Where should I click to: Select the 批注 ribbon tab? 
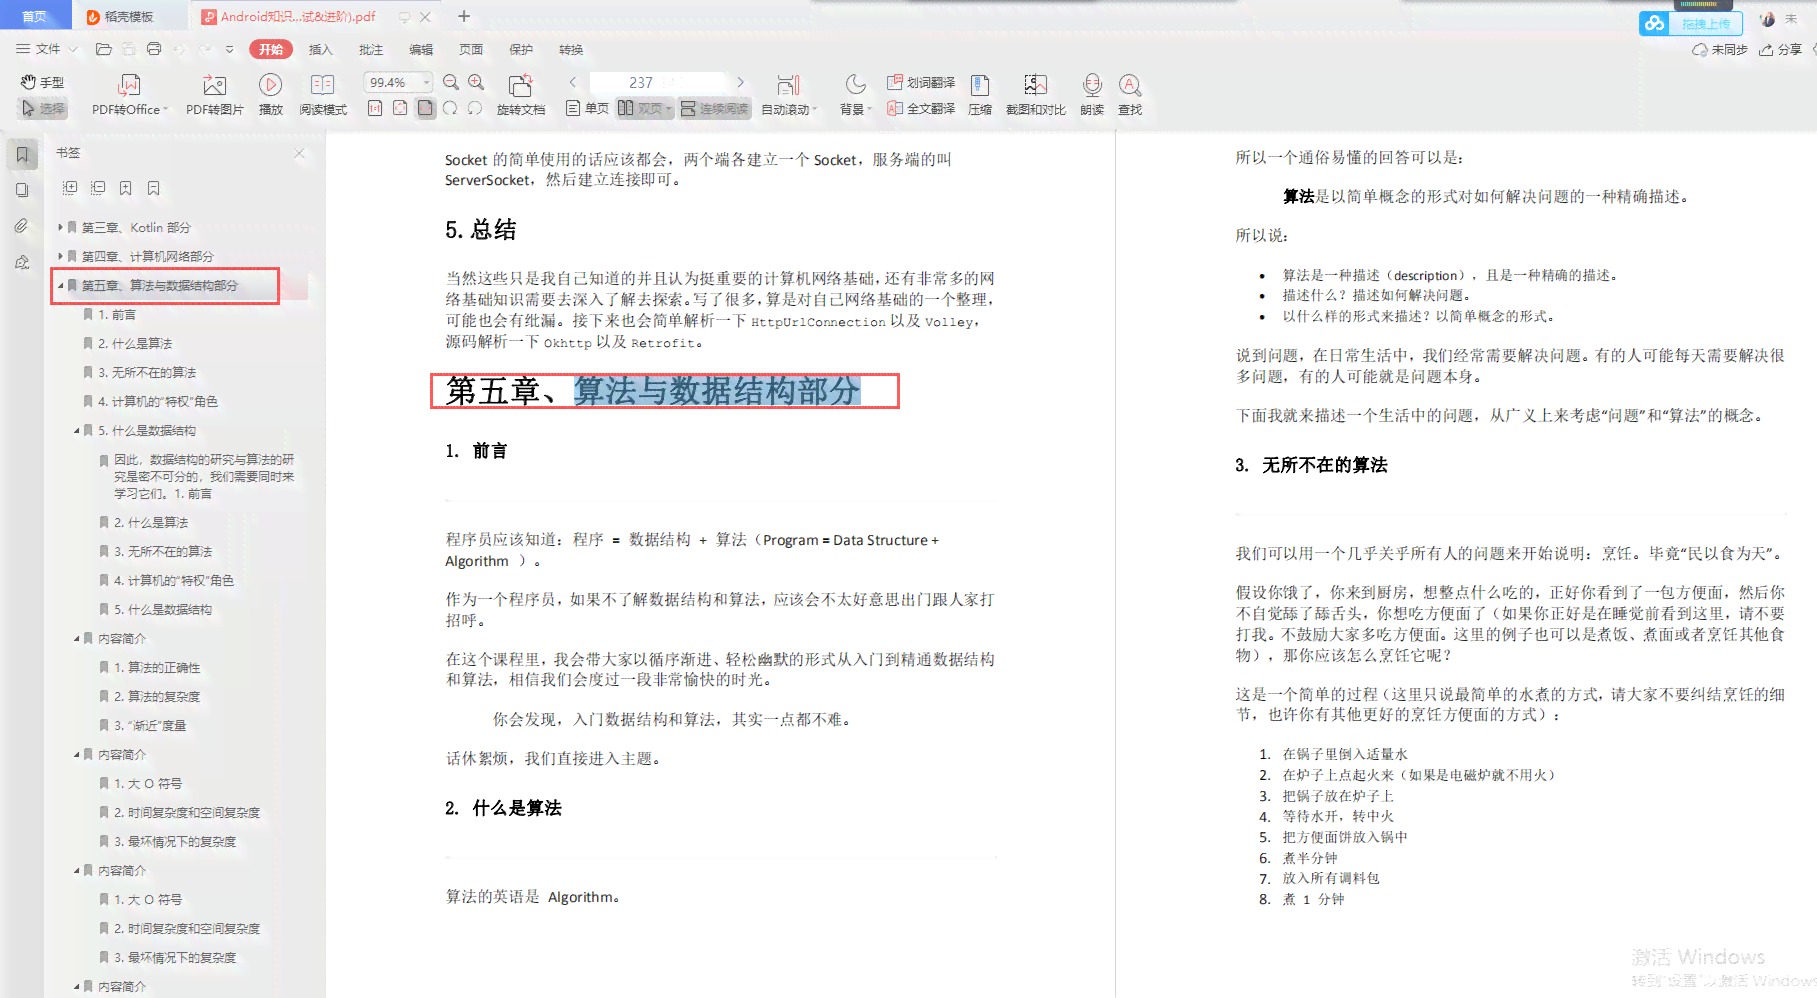tap(370, 49)
